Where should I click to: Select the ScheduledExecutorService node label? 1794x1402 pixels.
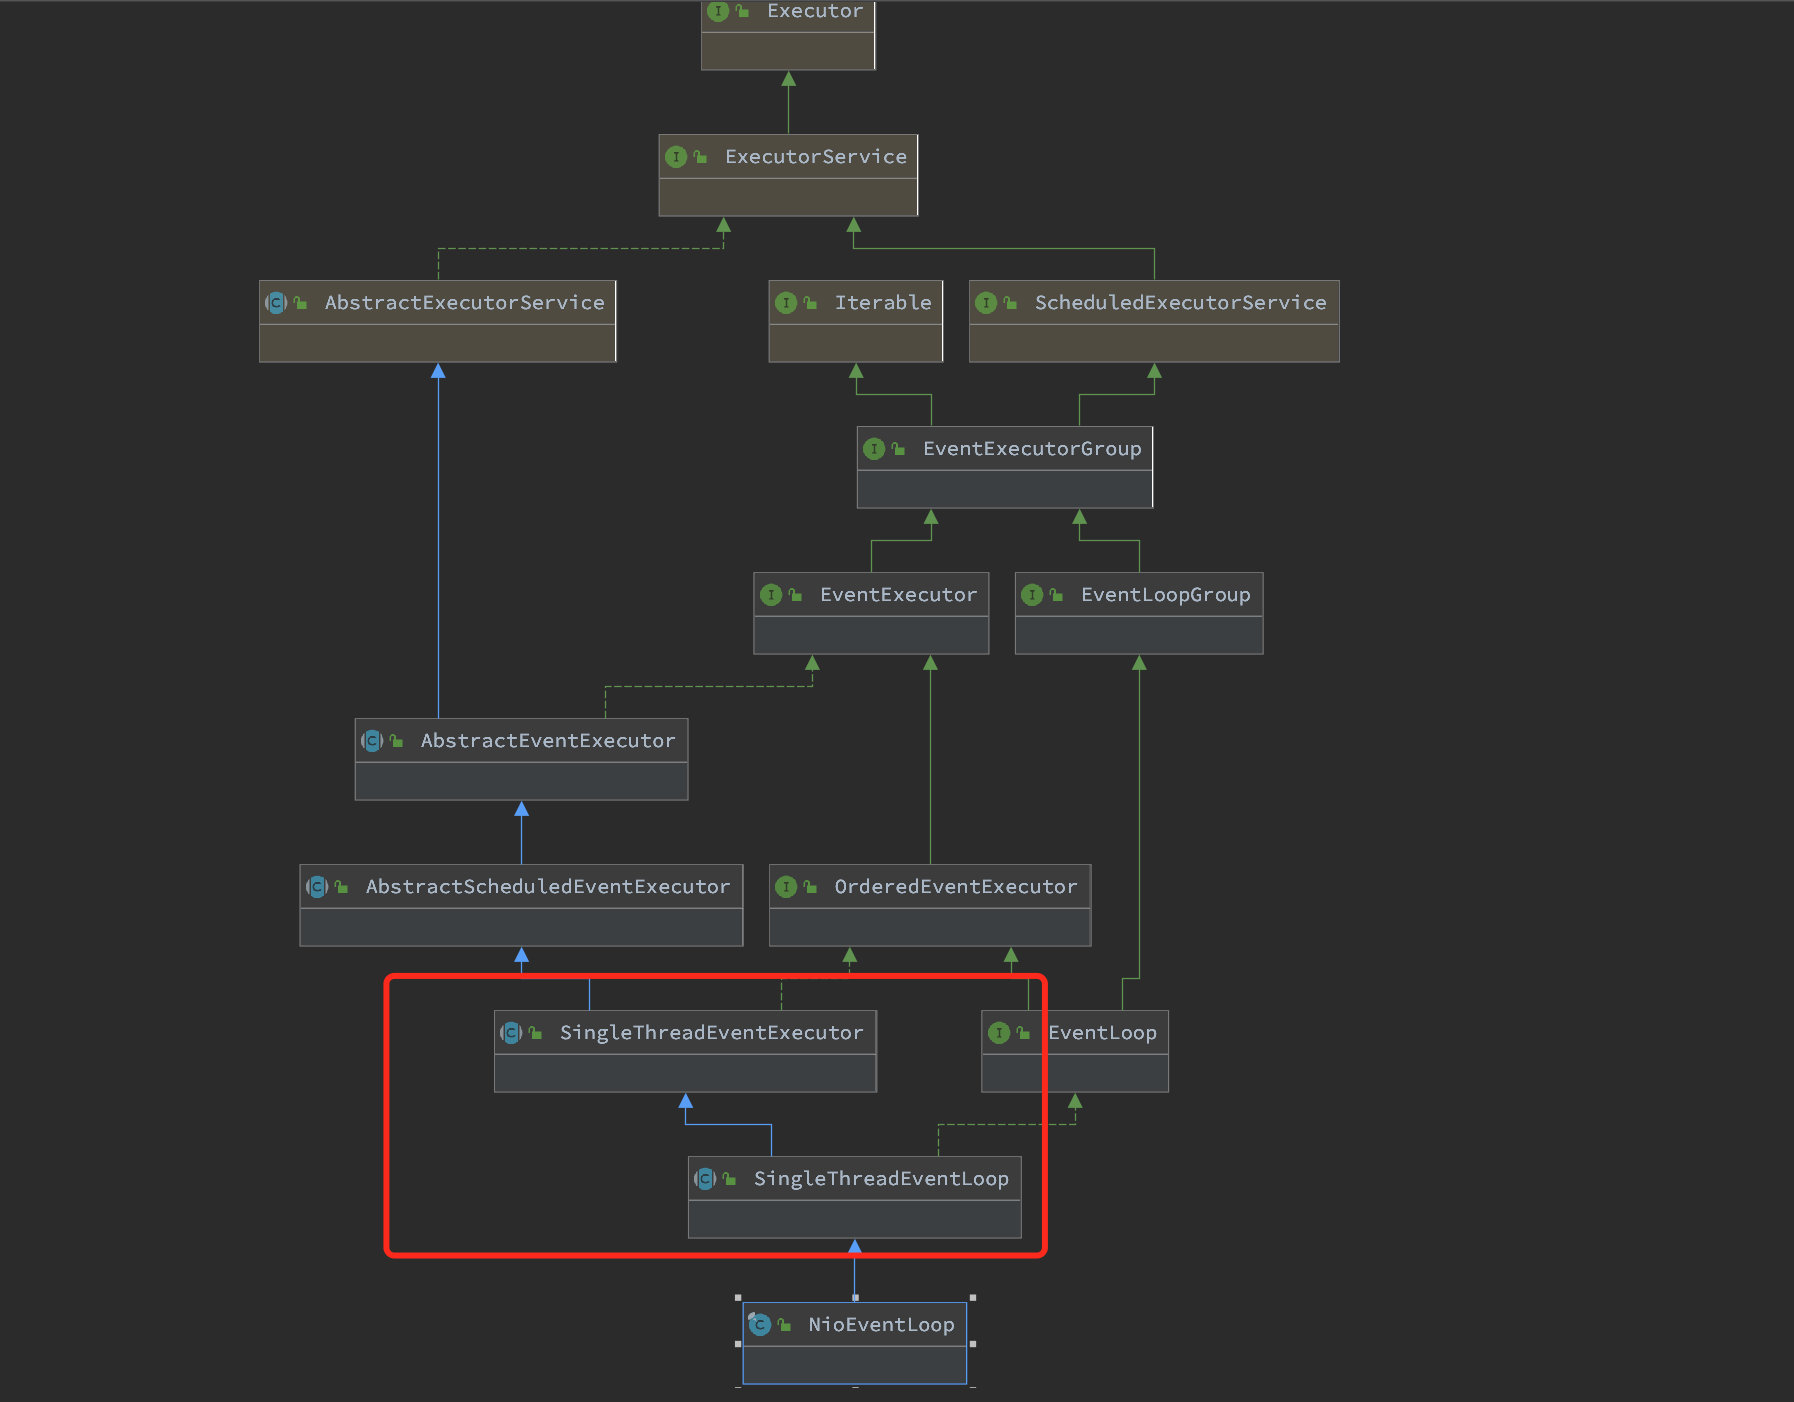1181,303
